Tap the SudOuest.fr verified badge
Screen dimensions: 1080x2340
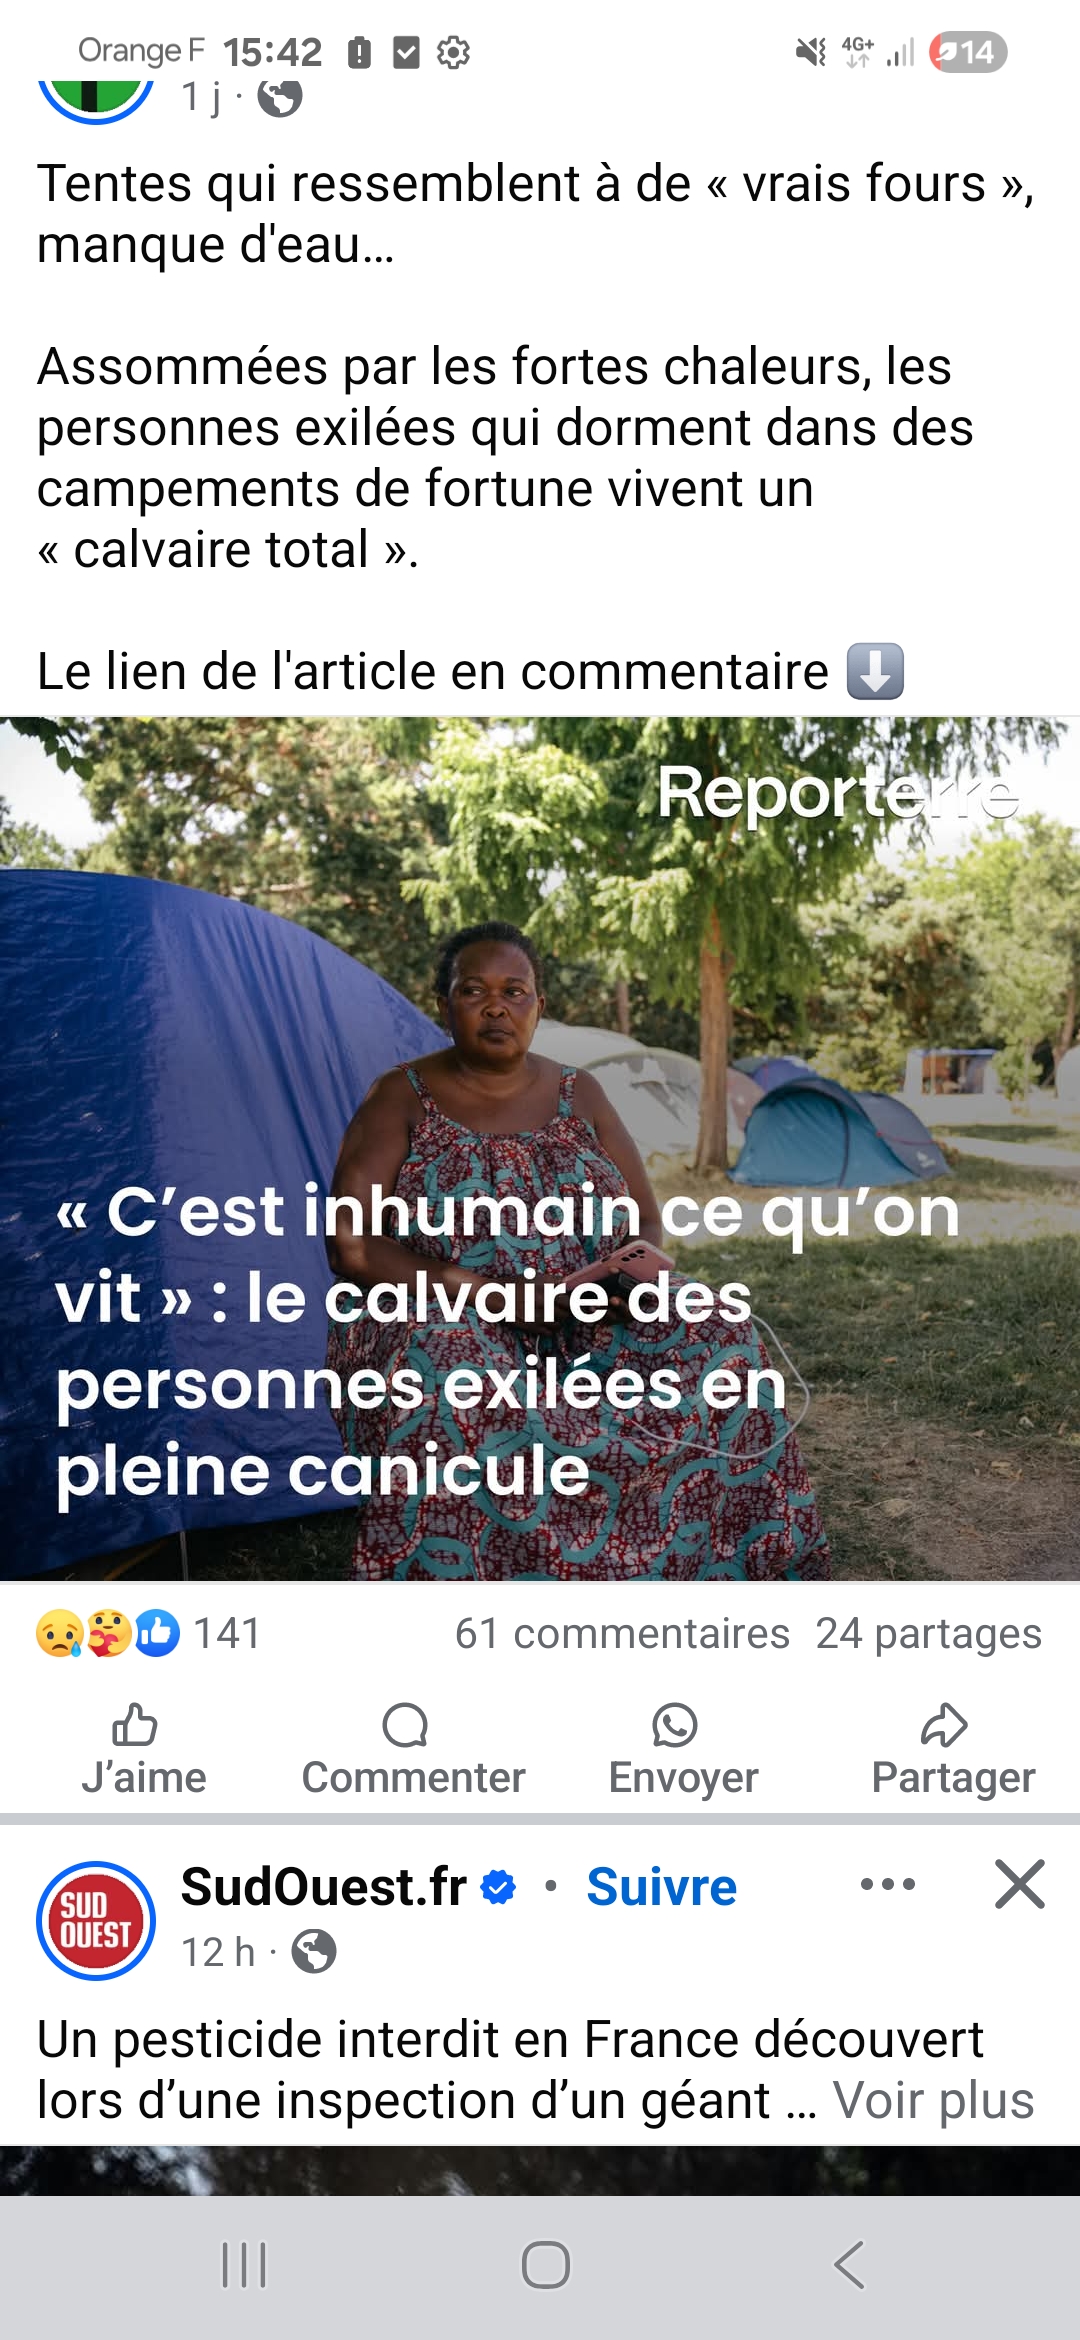point(498,1887)
